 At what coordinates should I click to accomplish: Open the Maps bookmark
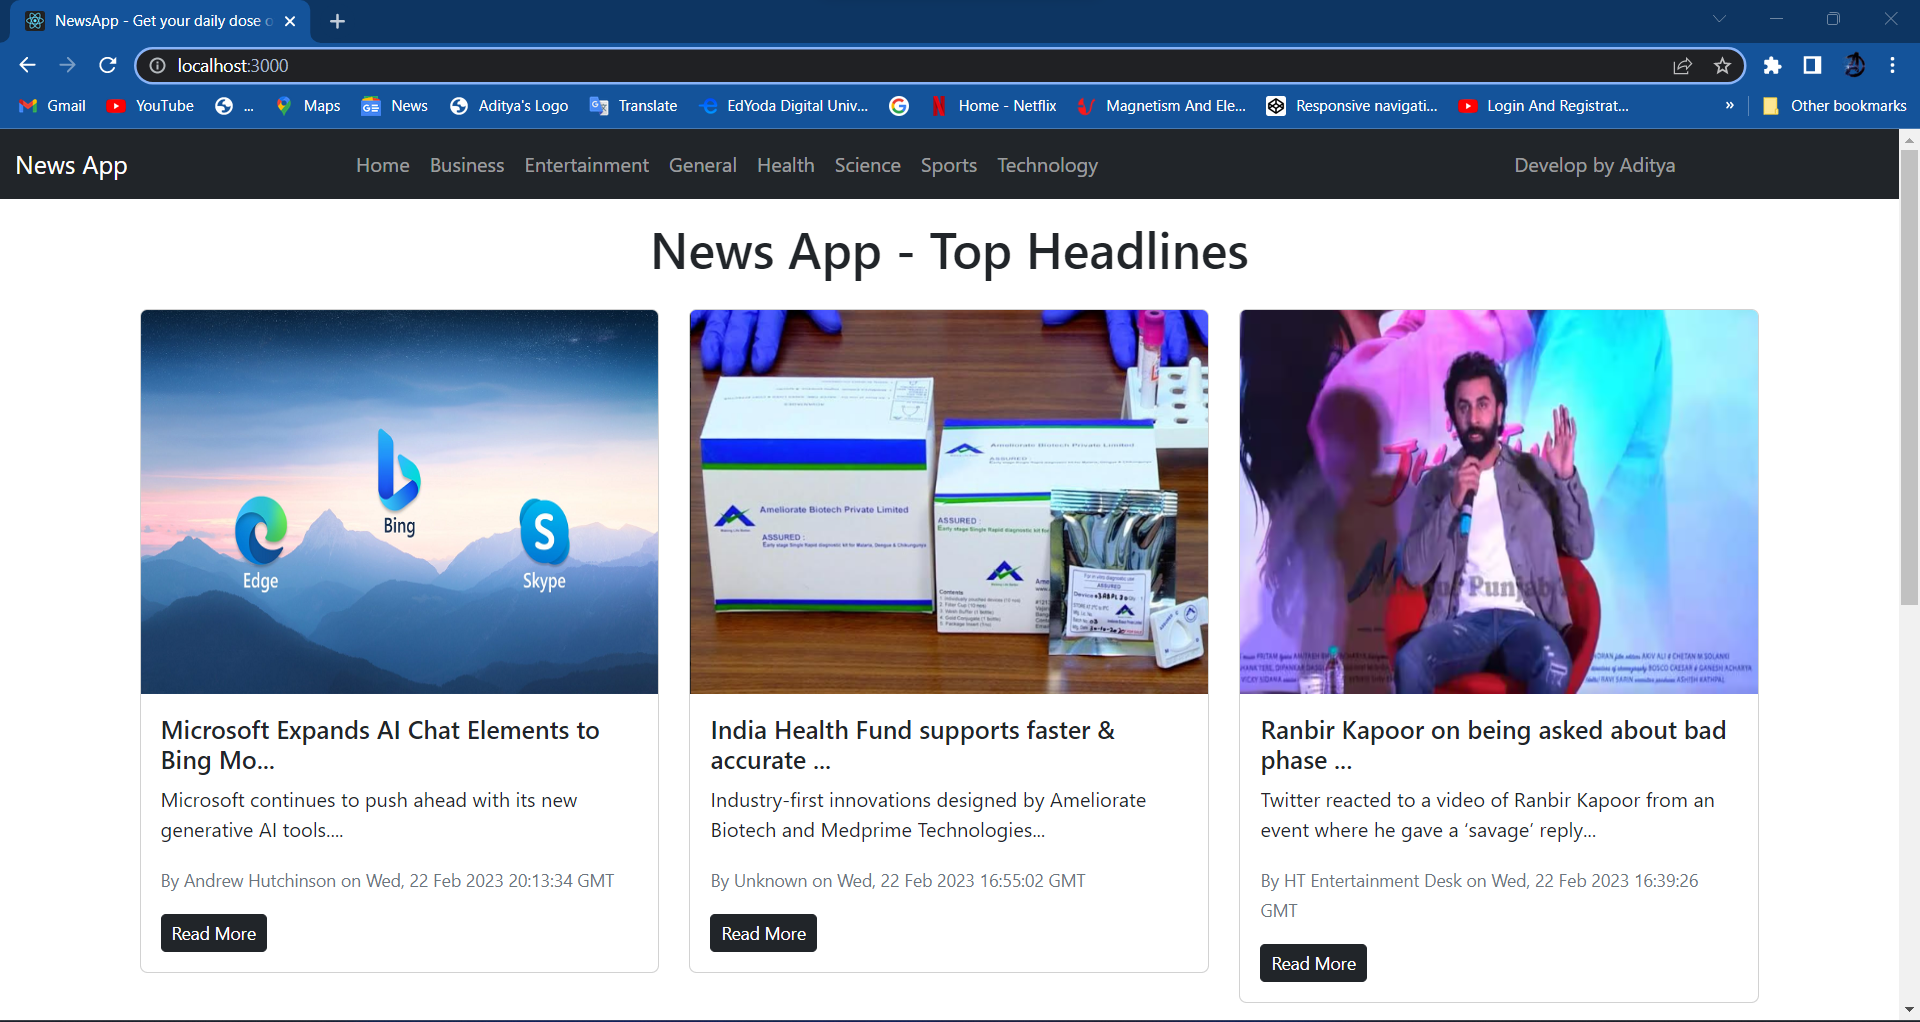coord(308,105)
